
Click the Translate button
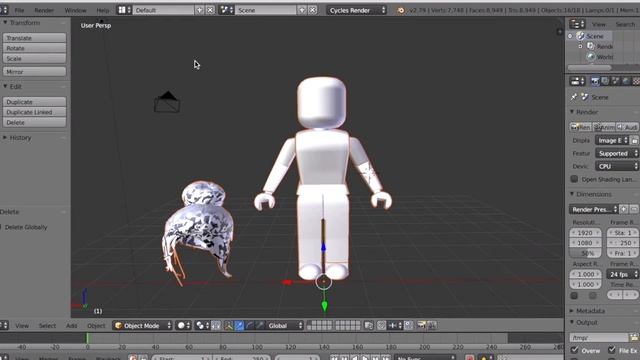tap(34, 38)
